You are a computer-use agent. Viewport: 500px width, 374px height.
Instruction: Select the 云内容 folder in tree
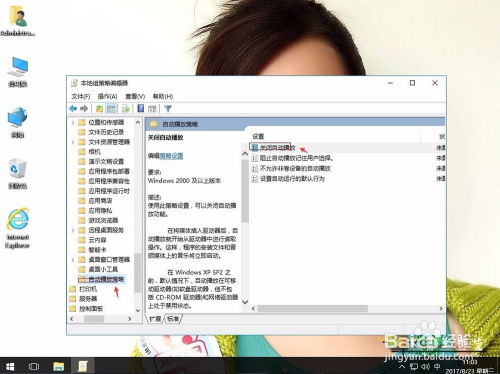[92, 240]
